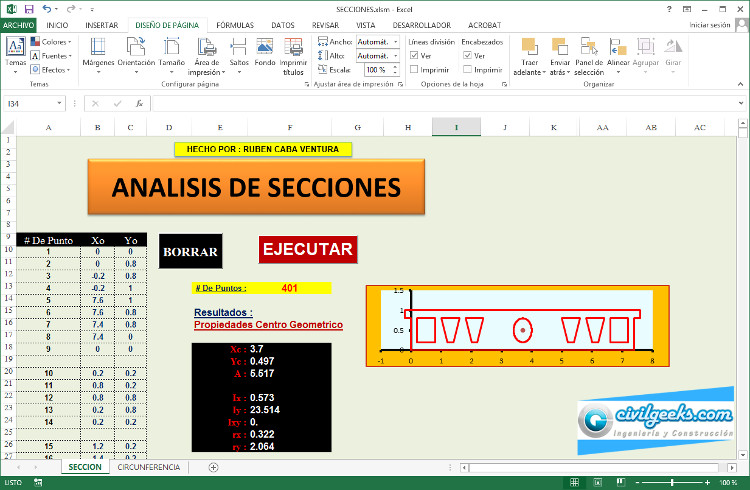Uncheck Ver under Líneas división
The height and width of the screenshot is (490, 750).
(414, 56)
